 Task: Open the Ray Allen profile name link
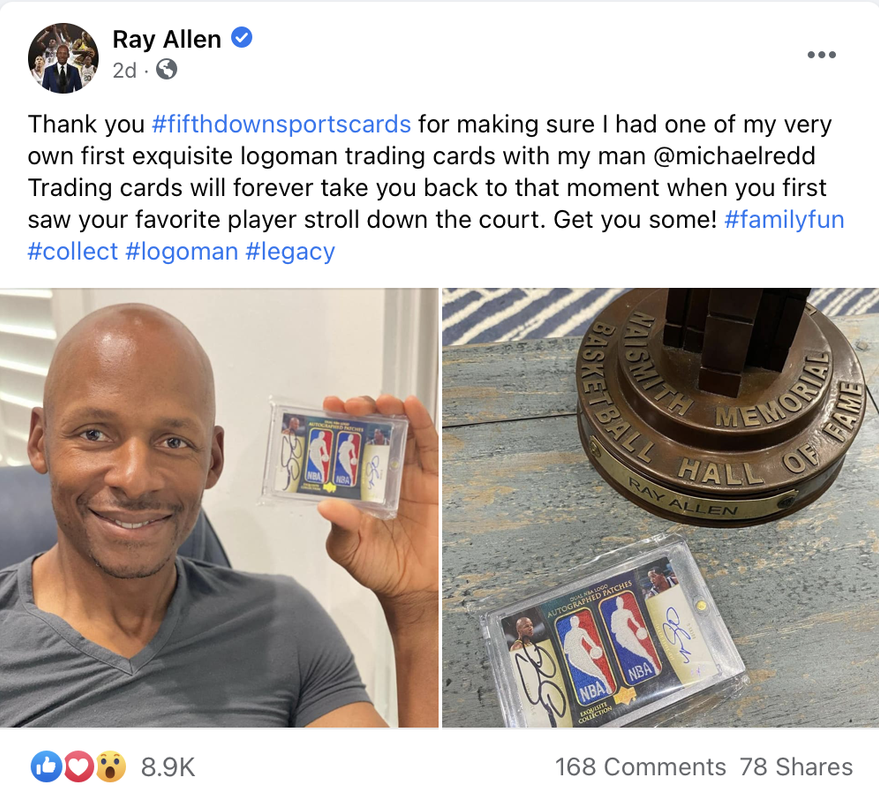click(166, 39)
